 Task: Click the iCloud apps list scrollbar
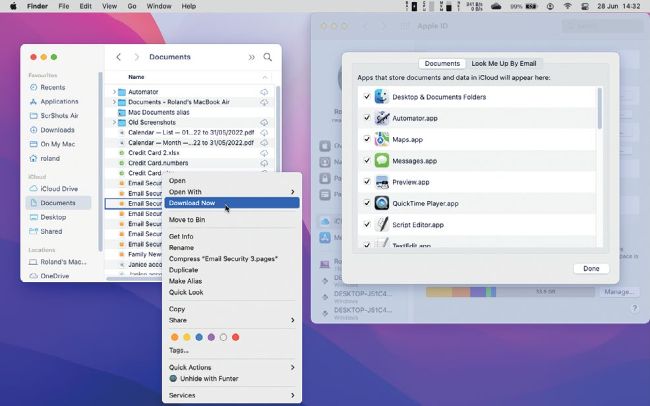pyautogui.click(x=599, y=109)
